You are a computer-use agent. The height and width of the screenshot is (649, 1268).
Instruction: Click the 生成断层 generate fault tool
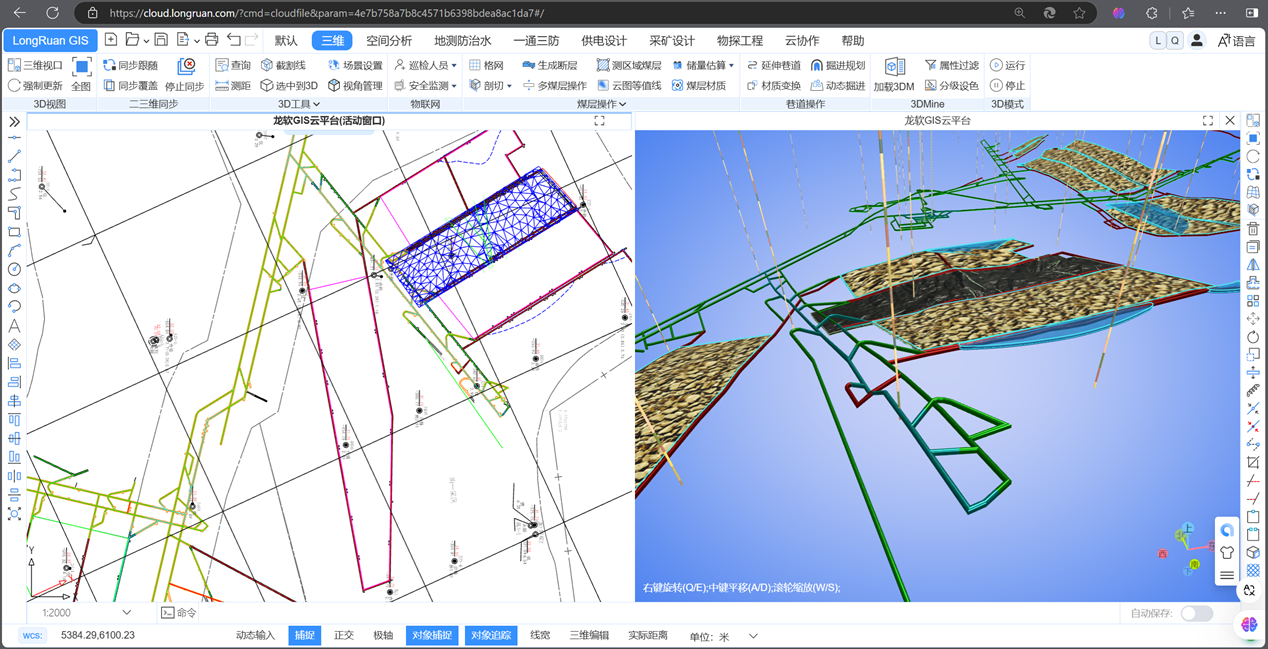549,65
